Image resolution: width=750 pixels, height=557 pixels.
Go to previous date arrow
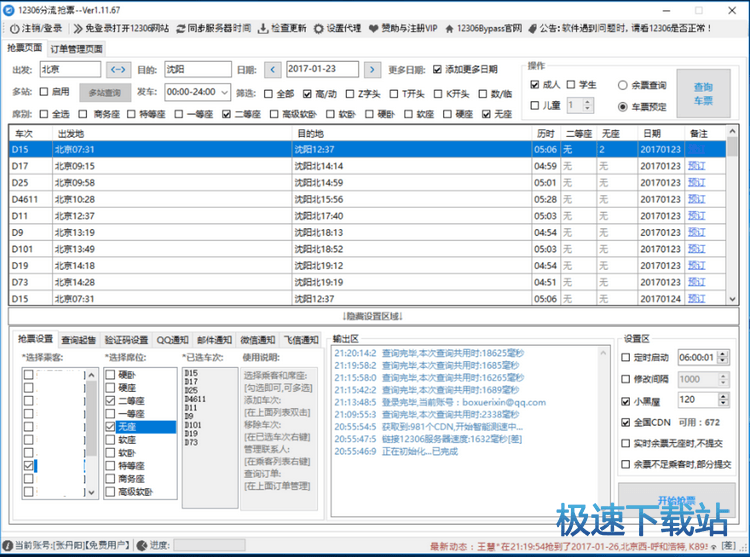(273, 70)
